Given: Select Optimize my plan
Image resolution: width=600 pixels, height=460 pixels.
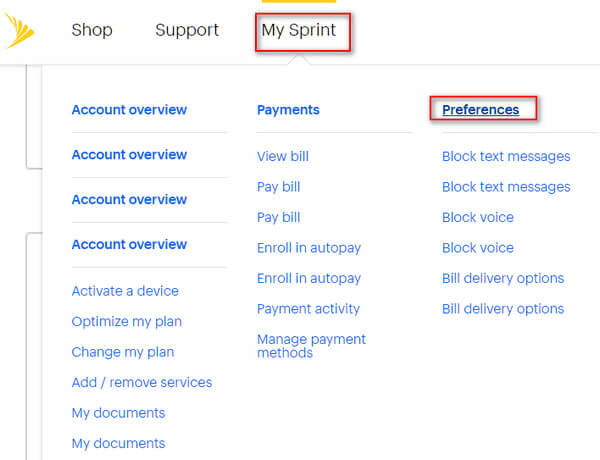Looking at the screenshot, I should point(127,321).
